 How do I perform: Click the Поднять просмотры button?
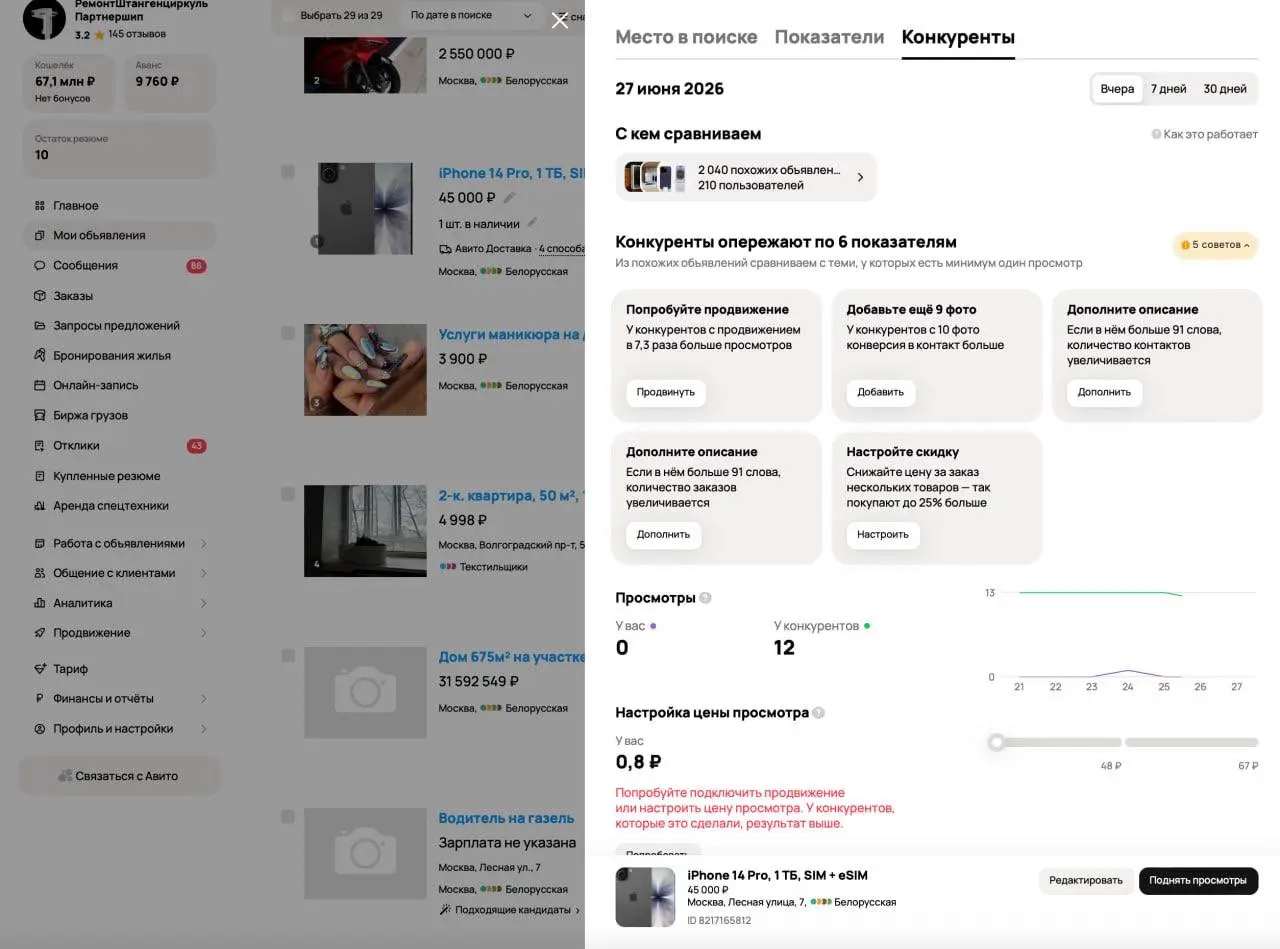(1198, 881)
